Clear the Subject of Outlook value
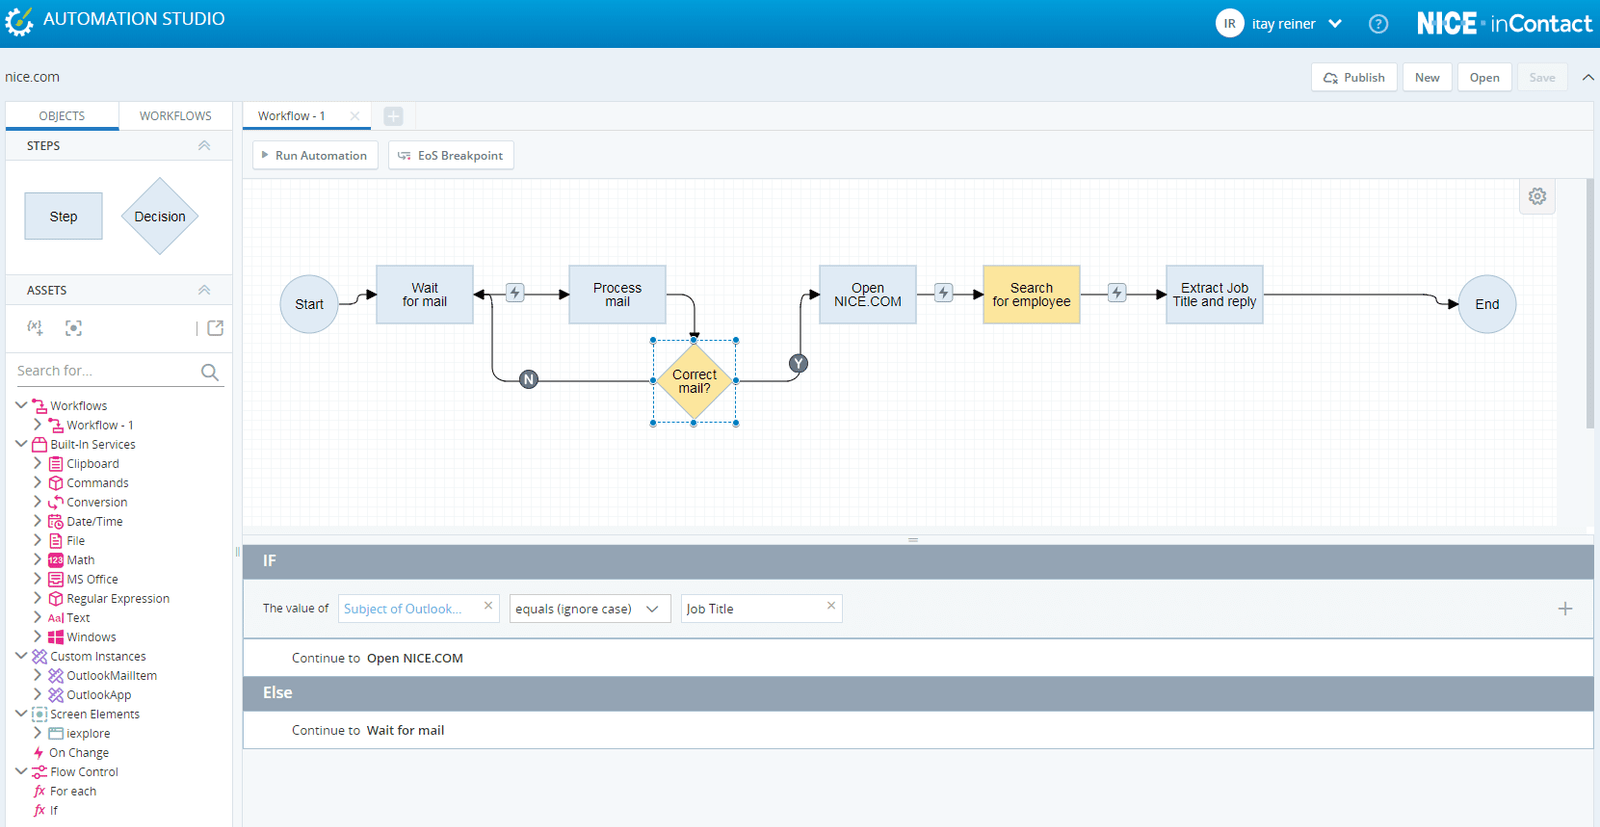 point(488,606)
